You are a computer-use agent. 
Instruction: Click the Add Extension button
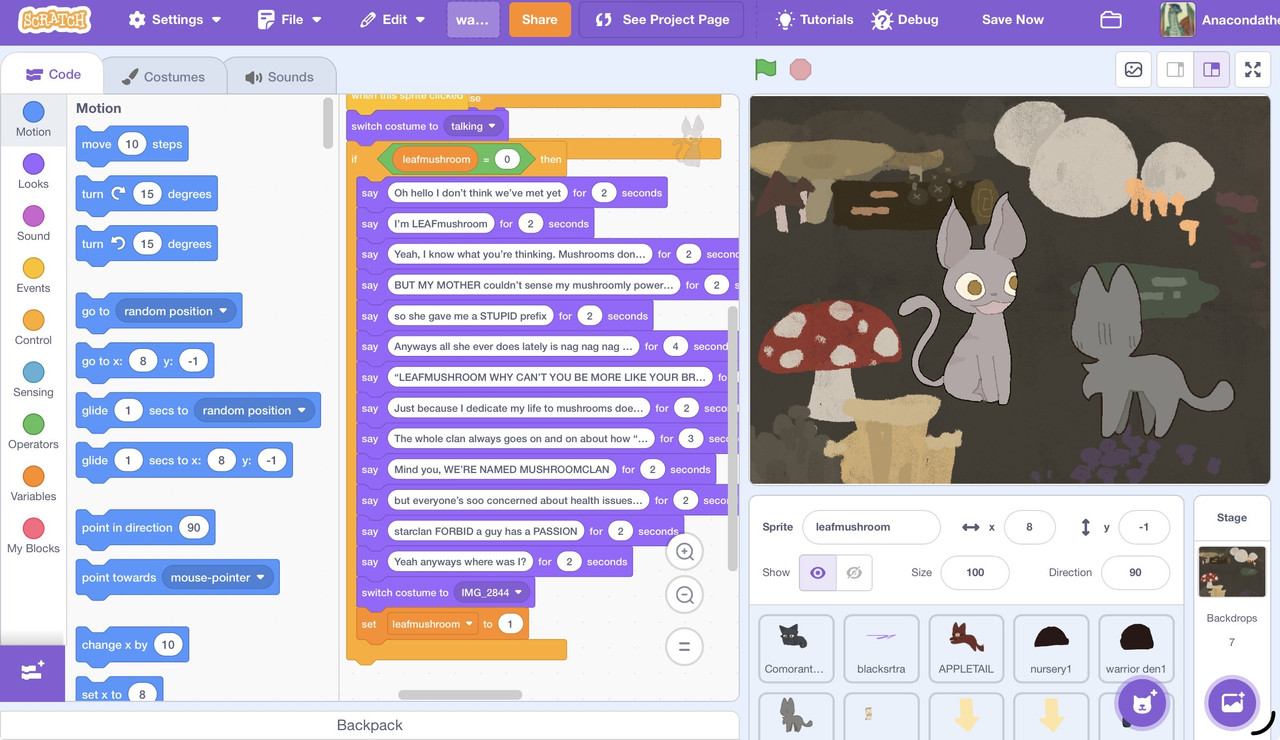point(32,672)
